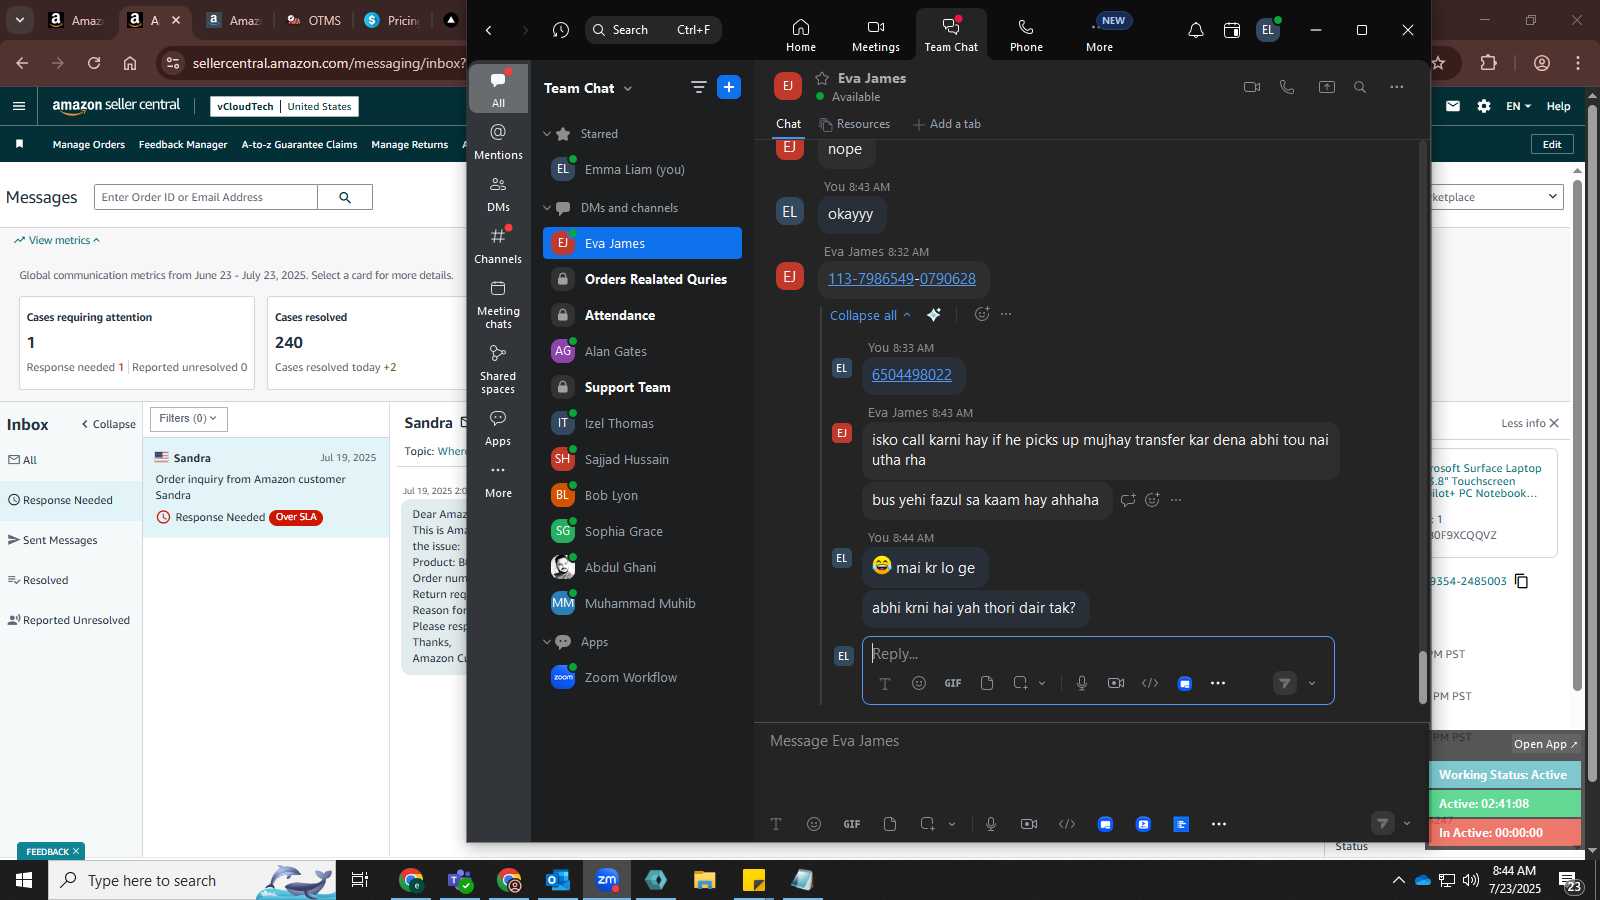Add reaction to the order number thread
The image size is (1600, 900).
click(982, 314)
